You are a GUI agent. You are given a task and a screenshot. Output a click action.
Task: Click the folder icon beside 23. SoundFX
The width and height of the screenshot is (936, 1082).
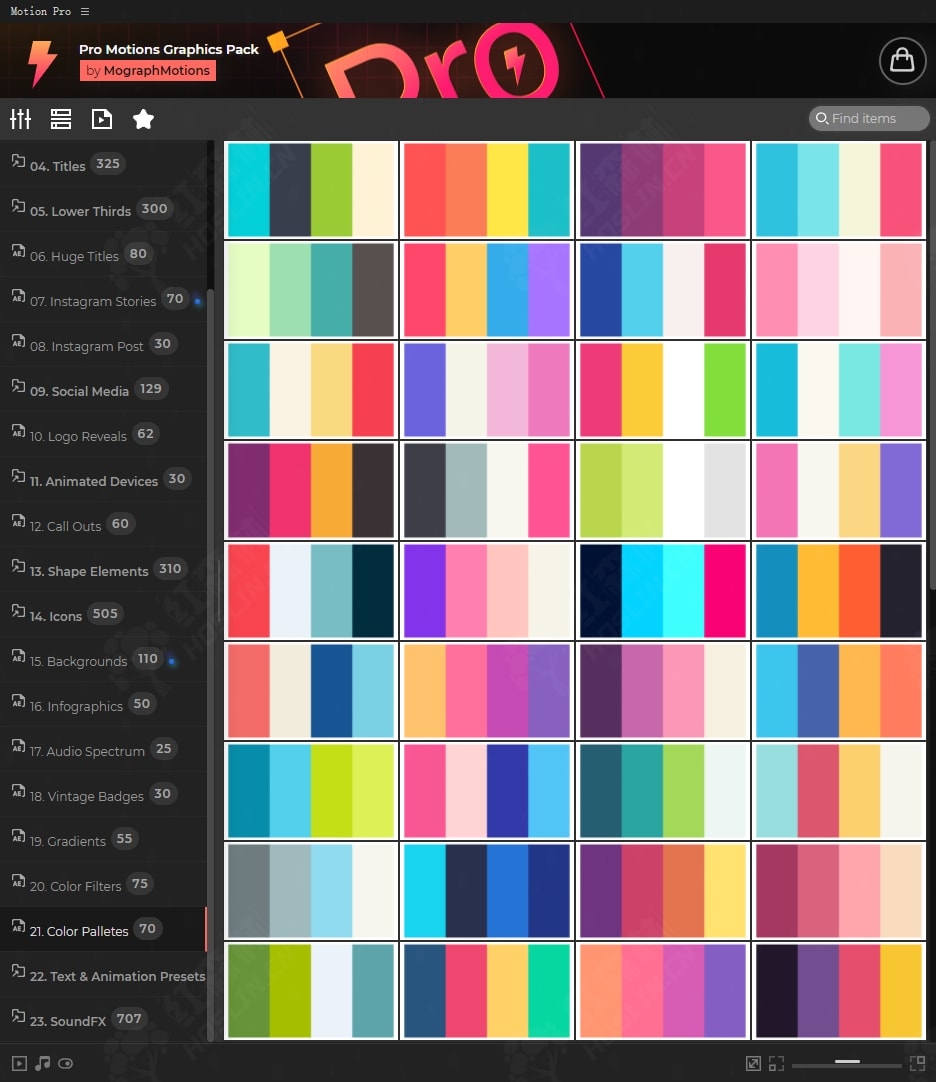18,1016
